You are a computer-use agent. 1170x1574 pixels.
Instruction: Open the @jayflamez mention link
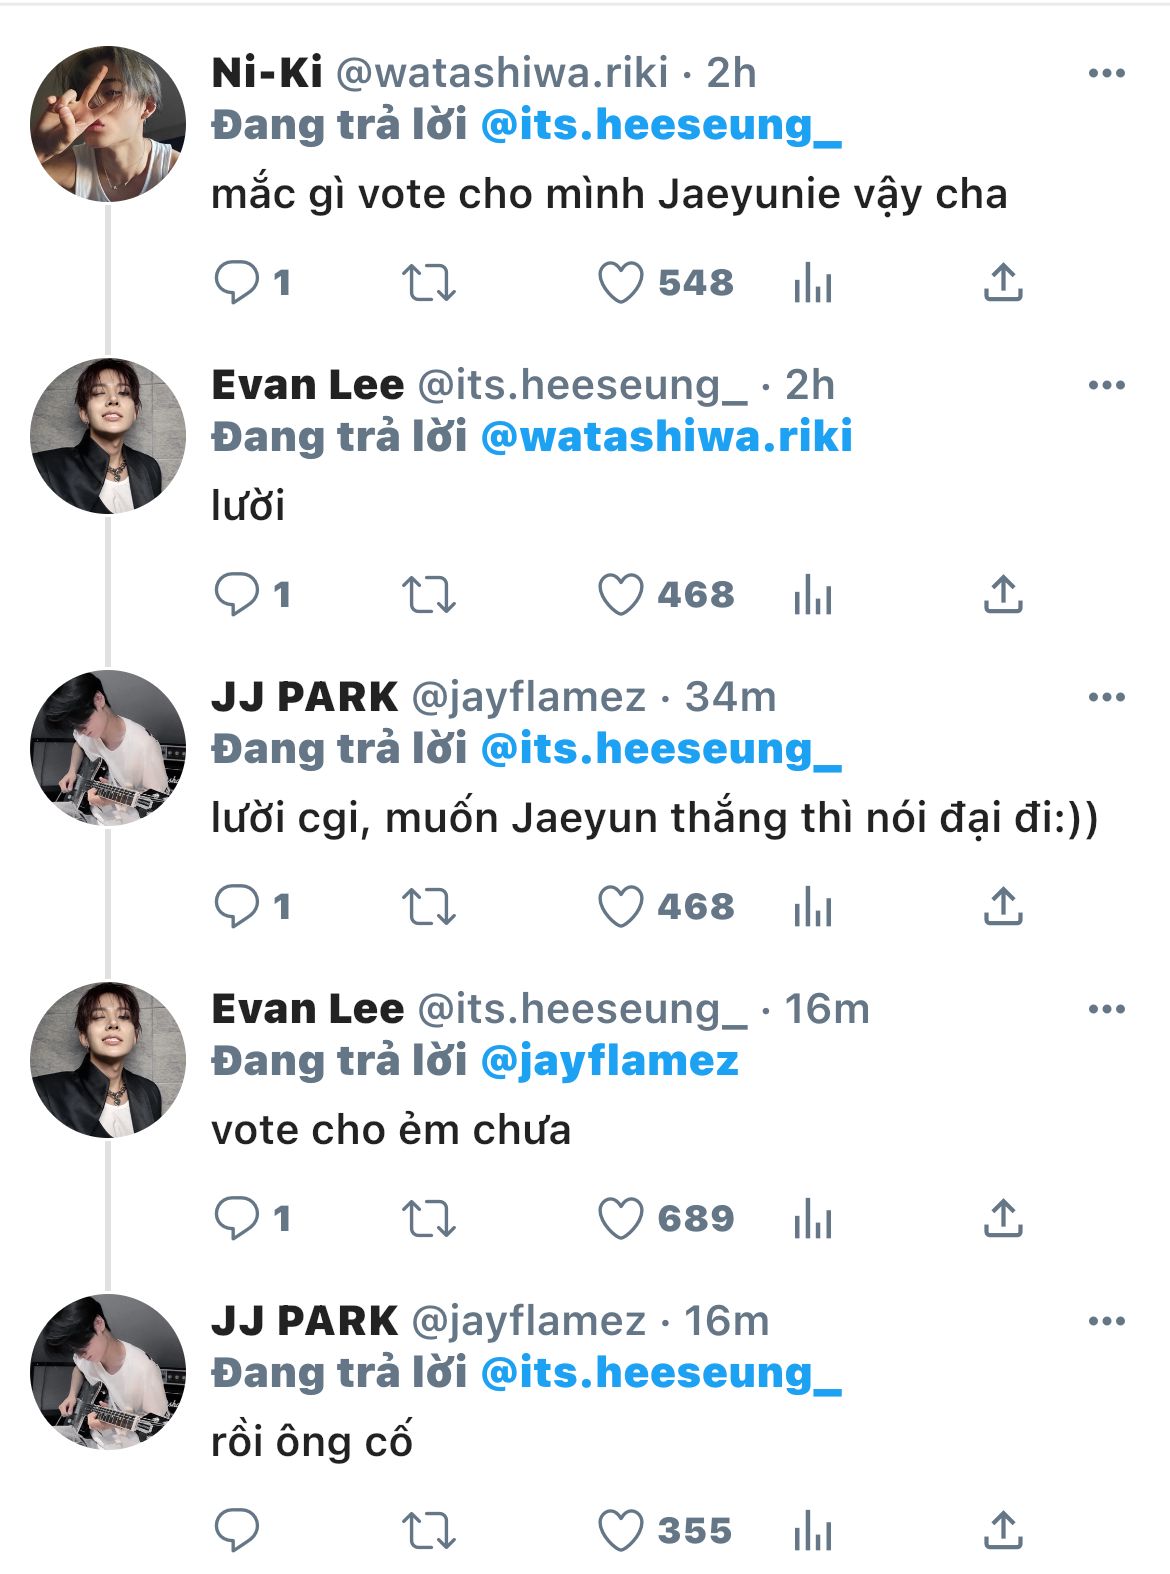(x=609, y=1061)
